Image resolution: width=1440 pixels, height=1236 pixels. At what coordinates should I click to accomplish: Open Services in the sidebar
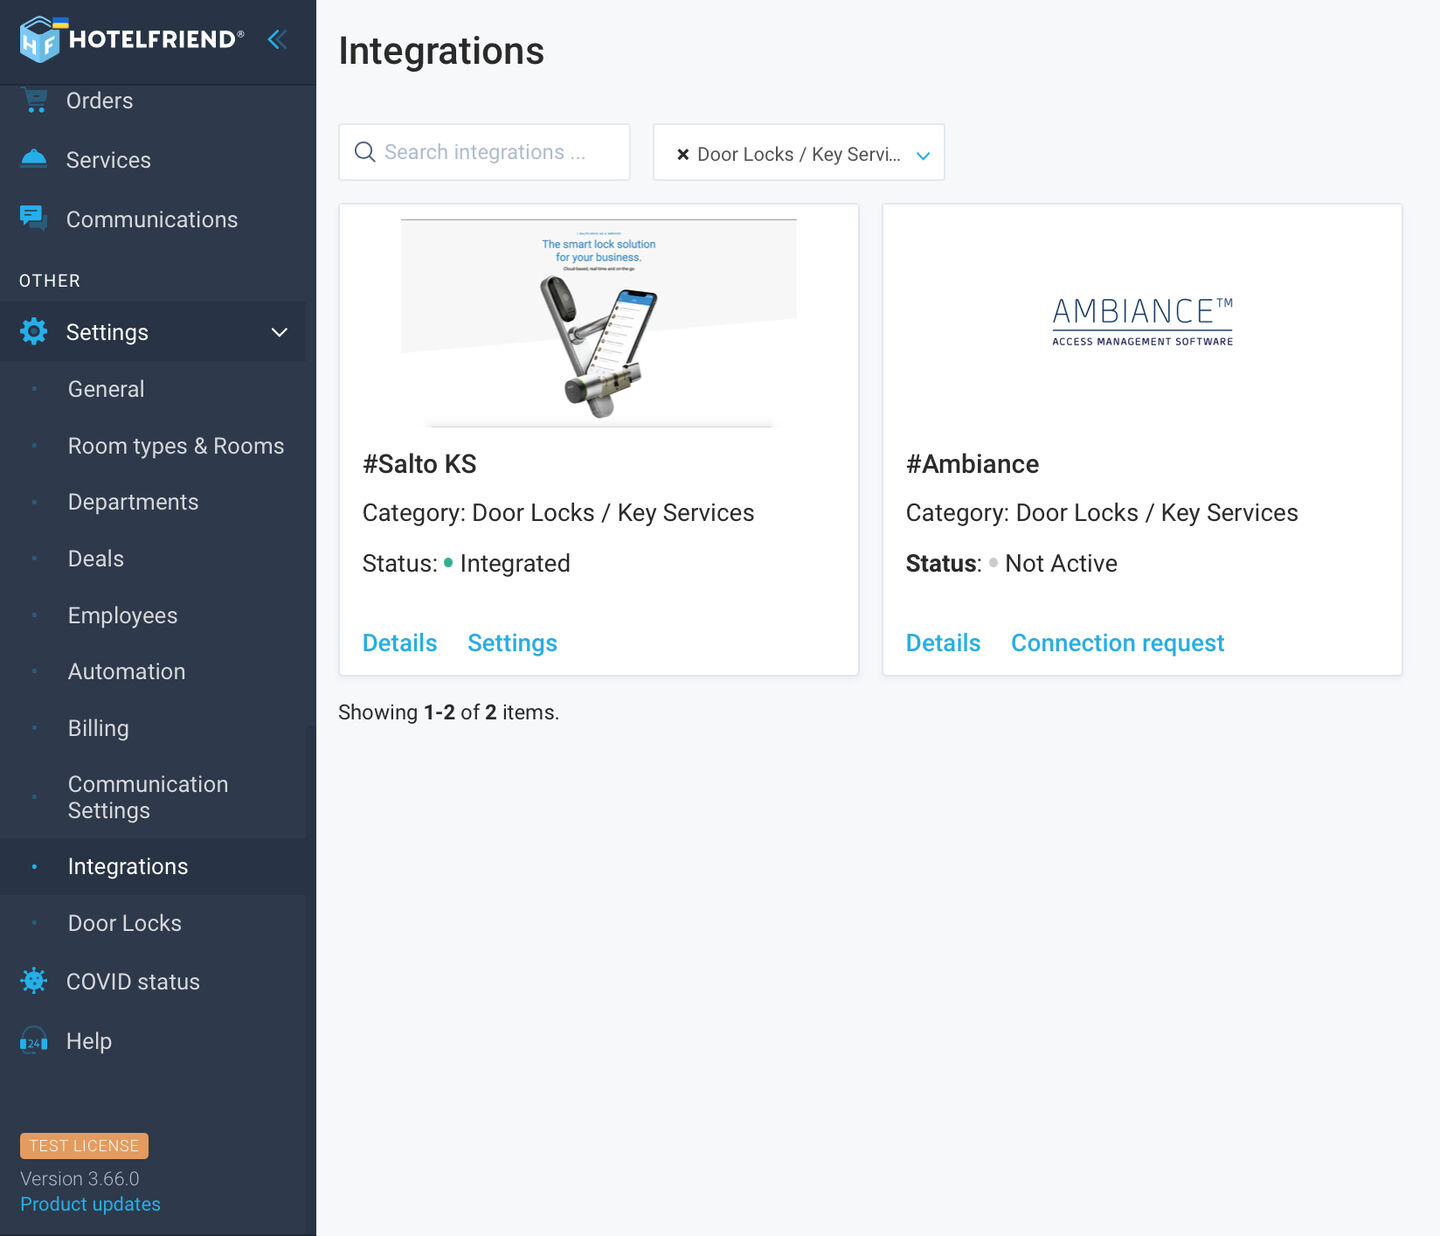coord(108,160)
